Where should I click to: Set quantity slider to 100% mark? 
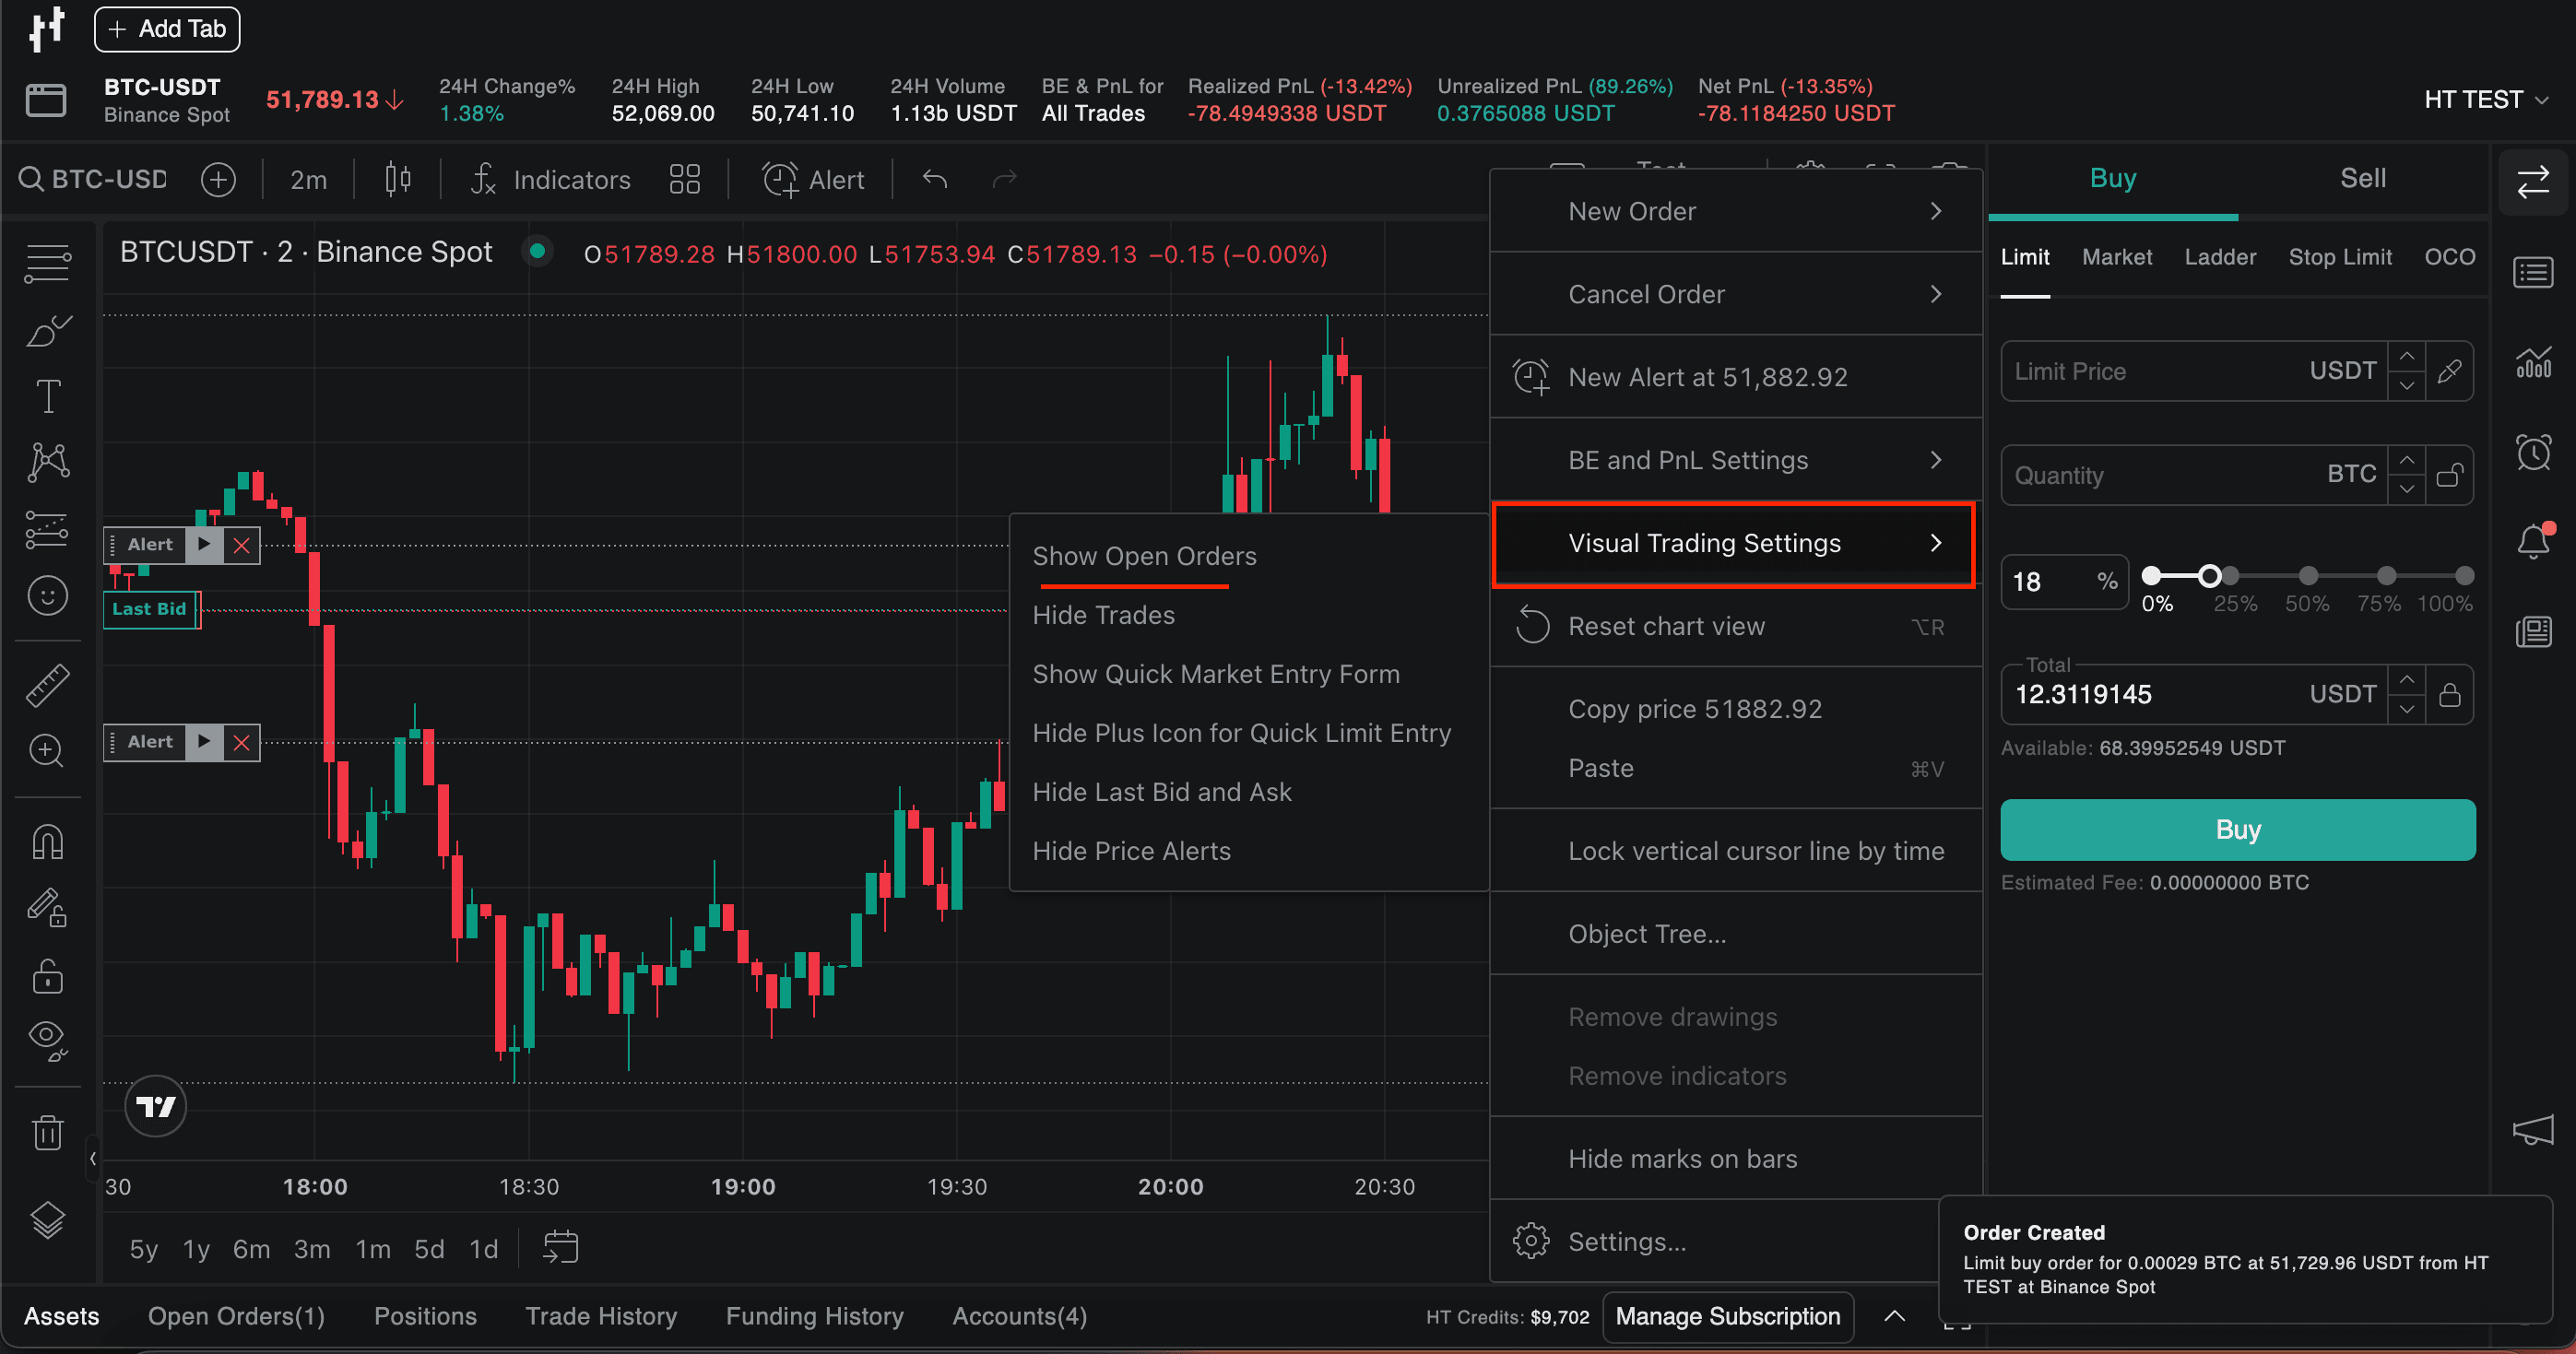[2464, 575]
